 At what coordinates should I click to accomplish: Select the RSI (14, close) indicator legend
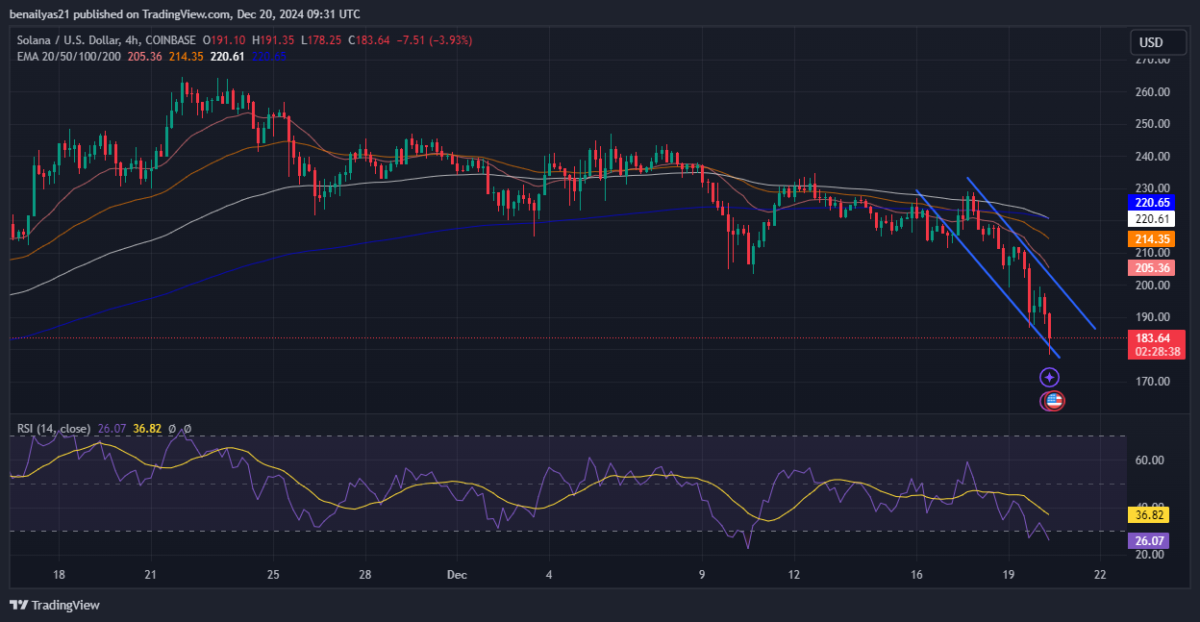pos(53,429)
